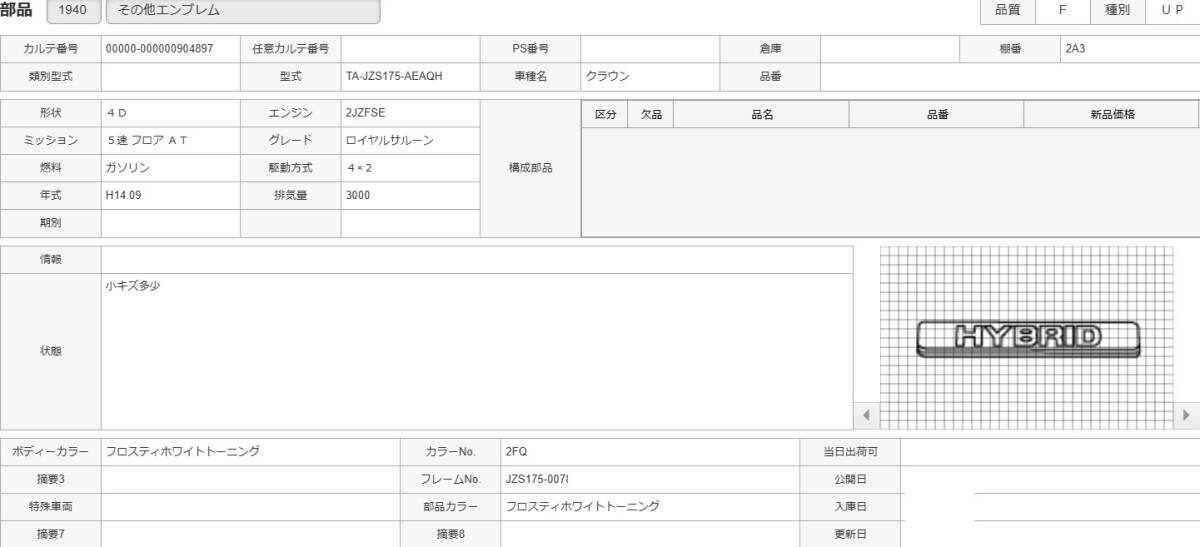Click the 型式 value TA-JZS175-AEAQH
Viewport: 1200px width, 547px height.
pyautogui.click(x=394, y=76)
